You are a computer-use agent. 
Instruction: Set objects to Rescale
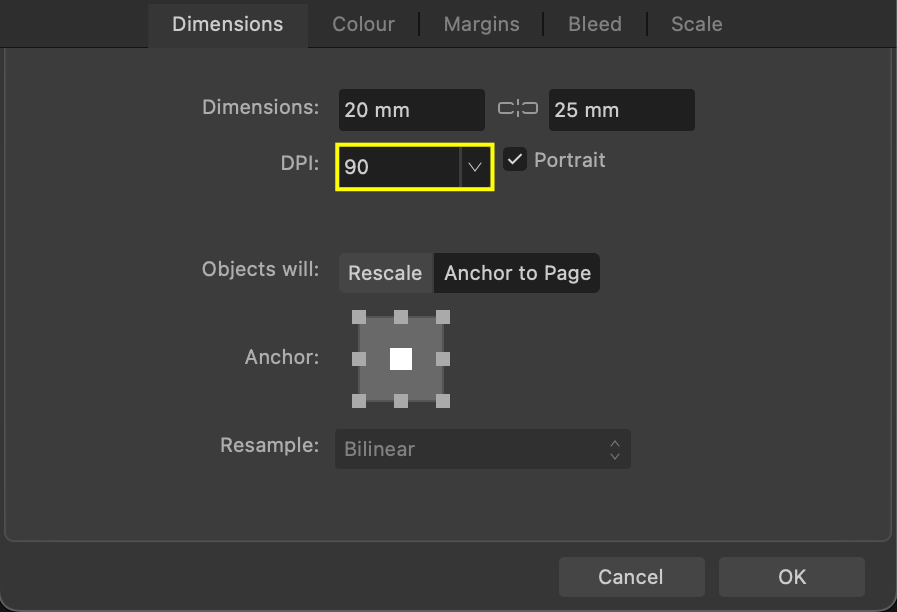pos(385,273)
